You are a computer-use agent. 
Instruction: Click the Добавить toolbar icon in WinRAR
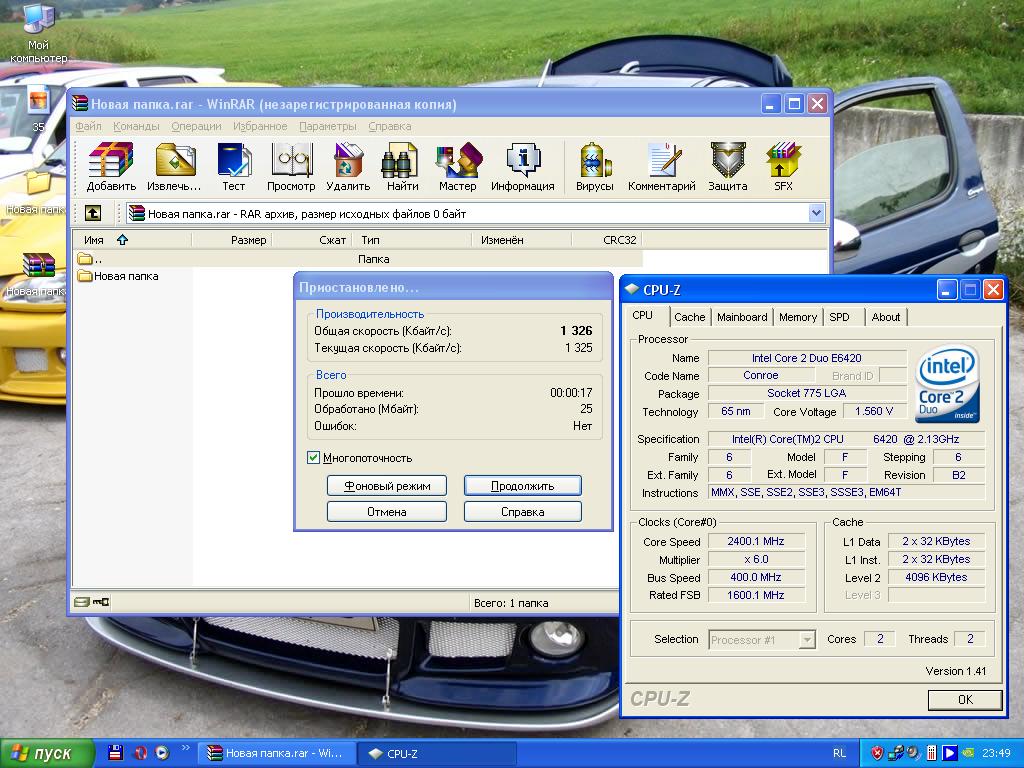111,167
